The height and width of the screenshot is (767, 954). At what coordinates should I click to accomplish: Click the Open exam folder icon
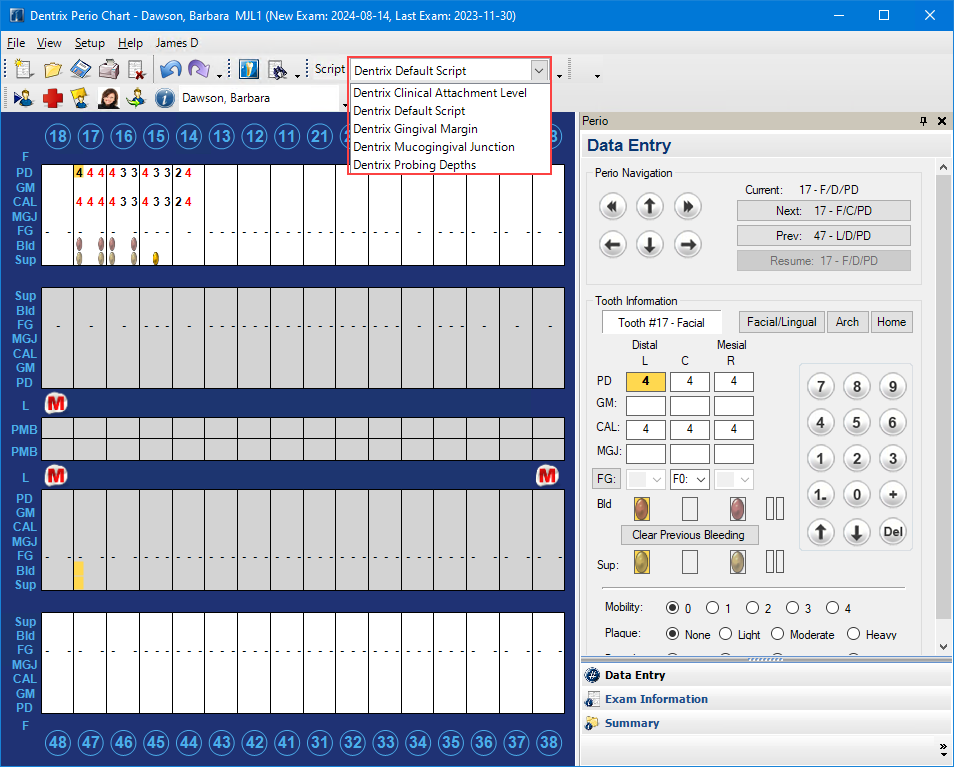pos(53,70)
